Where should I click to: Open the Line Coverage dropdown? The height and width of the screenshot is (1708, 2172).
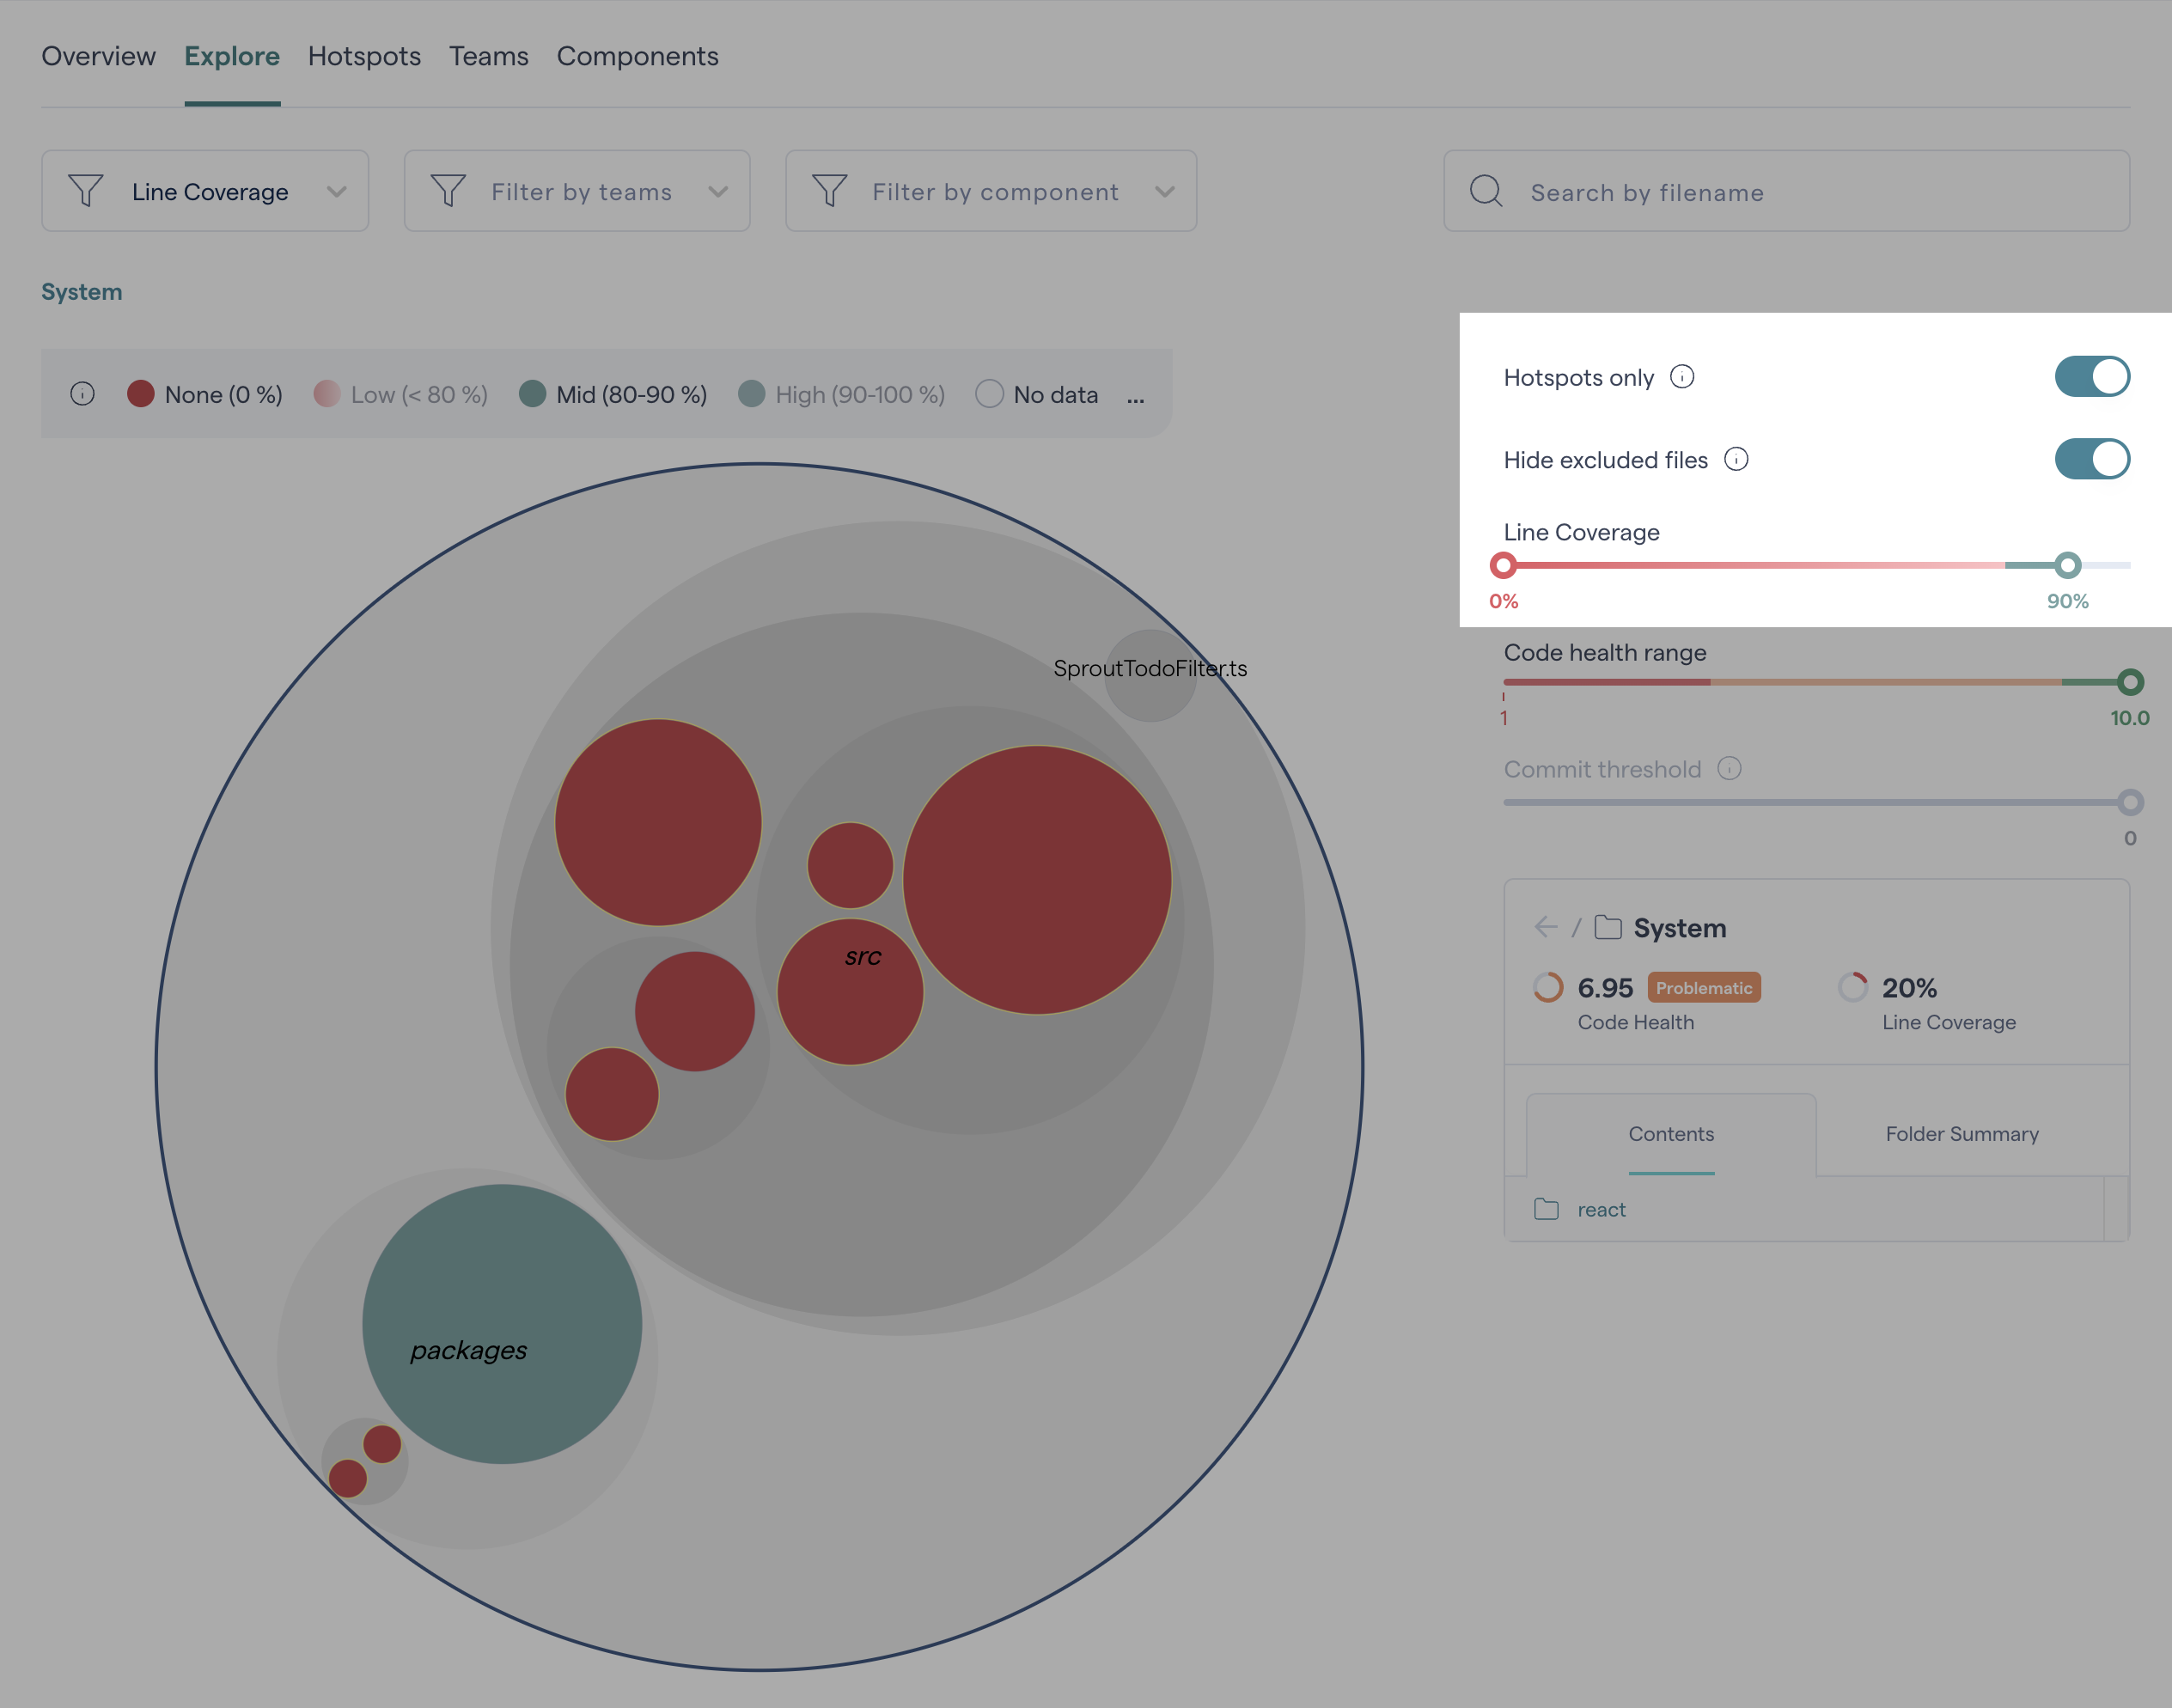coord(205,192)
